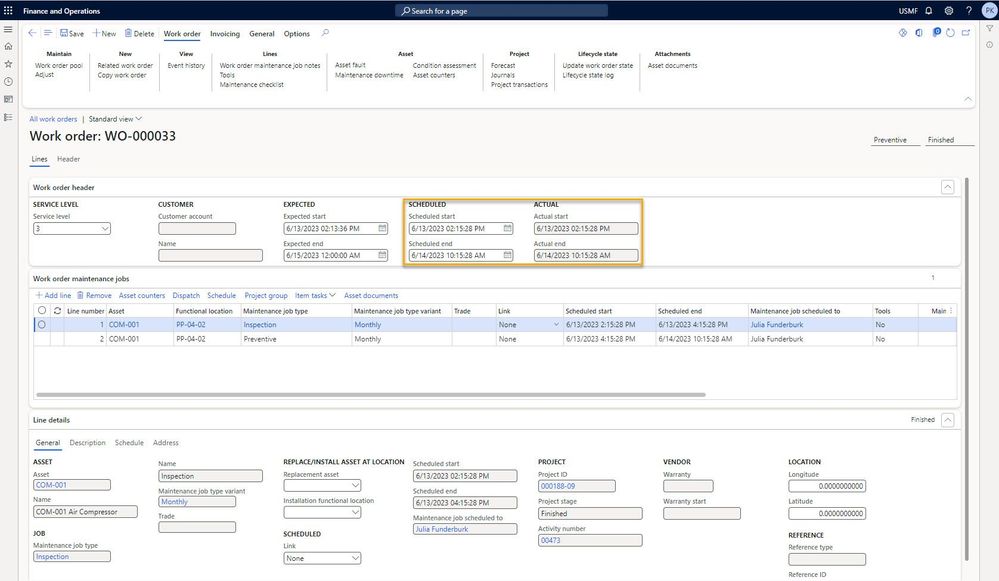
Task: Open Replacement asset dropdown
Action: pyautogui.click(x=356, y=485)
